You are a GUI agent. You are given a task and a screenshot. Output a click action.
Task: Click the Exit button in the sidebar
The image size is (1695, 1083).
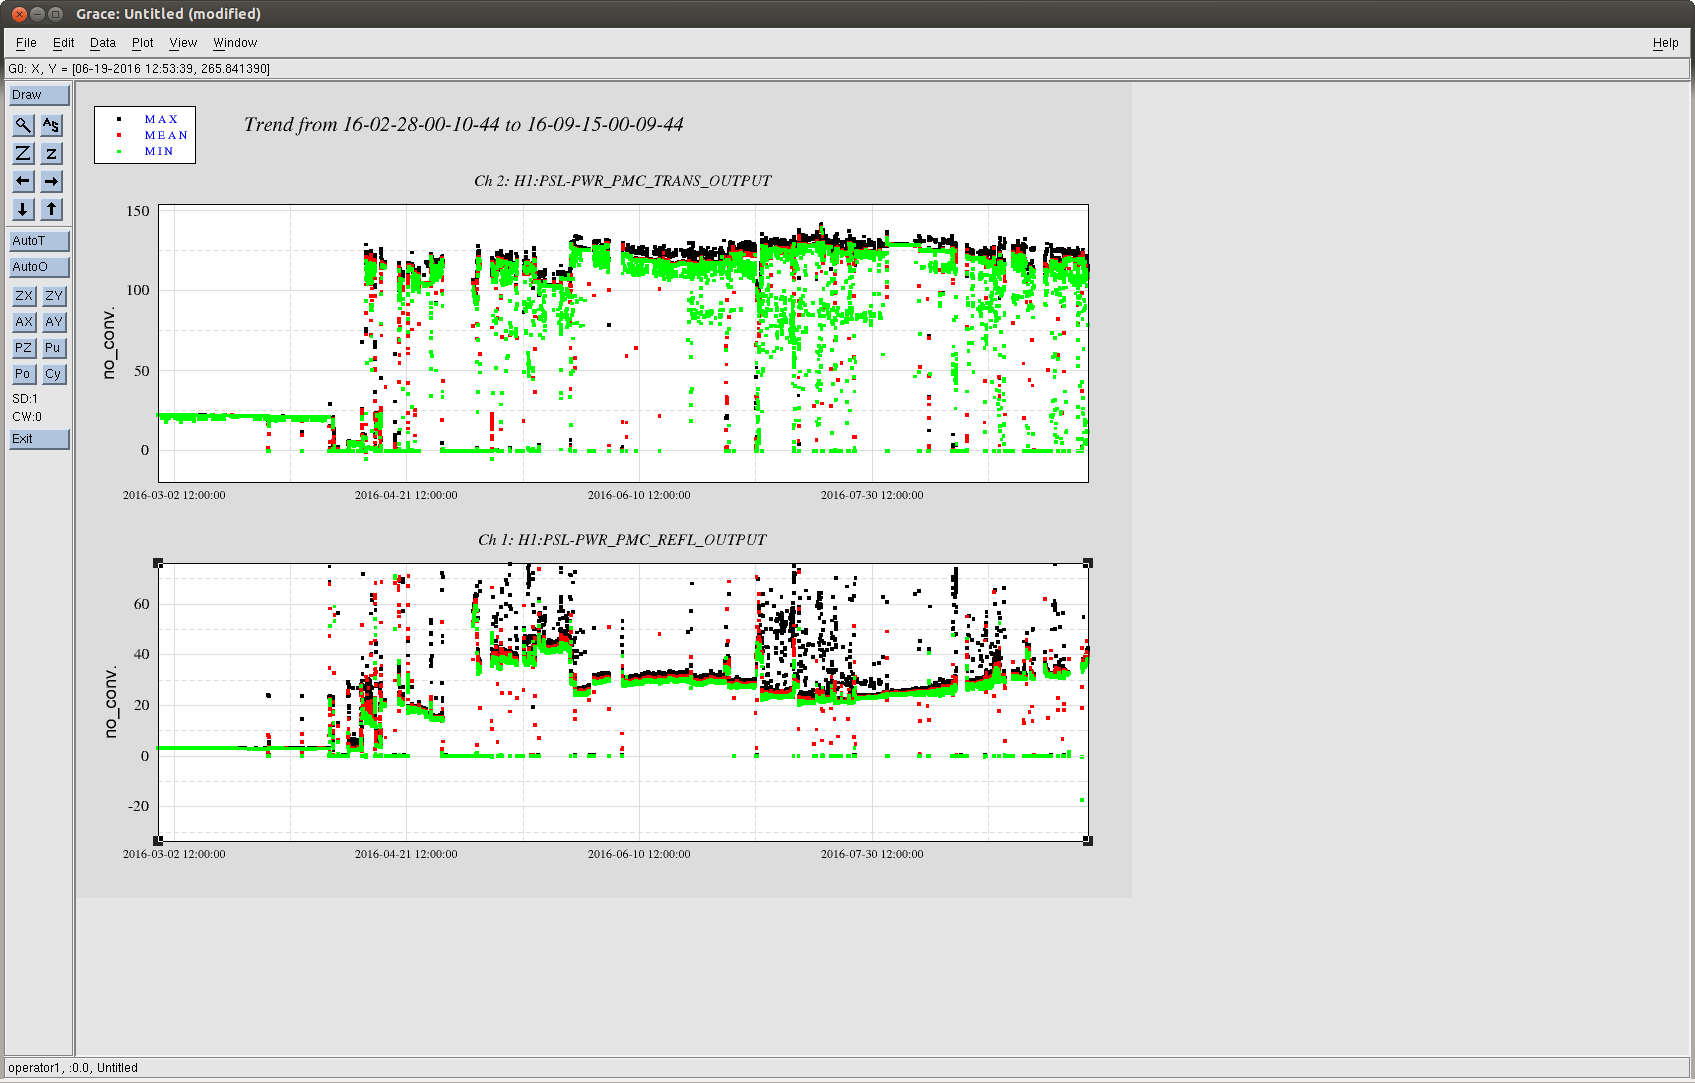39,439
